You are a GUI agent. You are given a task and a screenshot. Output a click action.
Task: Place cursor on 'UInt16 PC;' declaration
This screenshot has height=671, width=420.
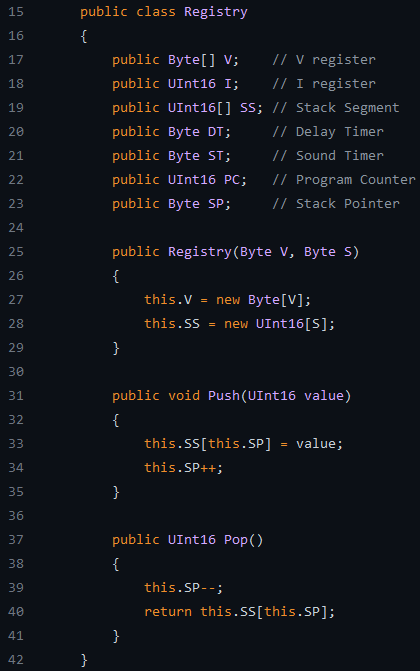click(x=208, y=180)
